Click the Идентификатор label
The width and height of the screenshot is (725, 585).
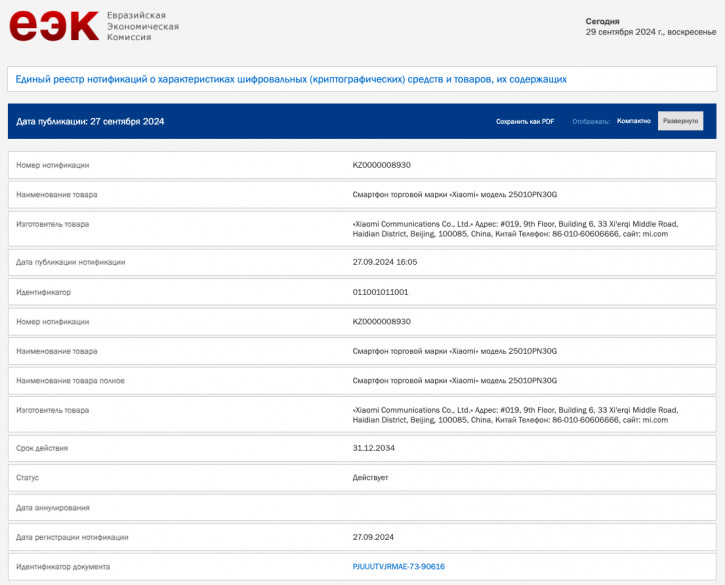coord(43,292)
